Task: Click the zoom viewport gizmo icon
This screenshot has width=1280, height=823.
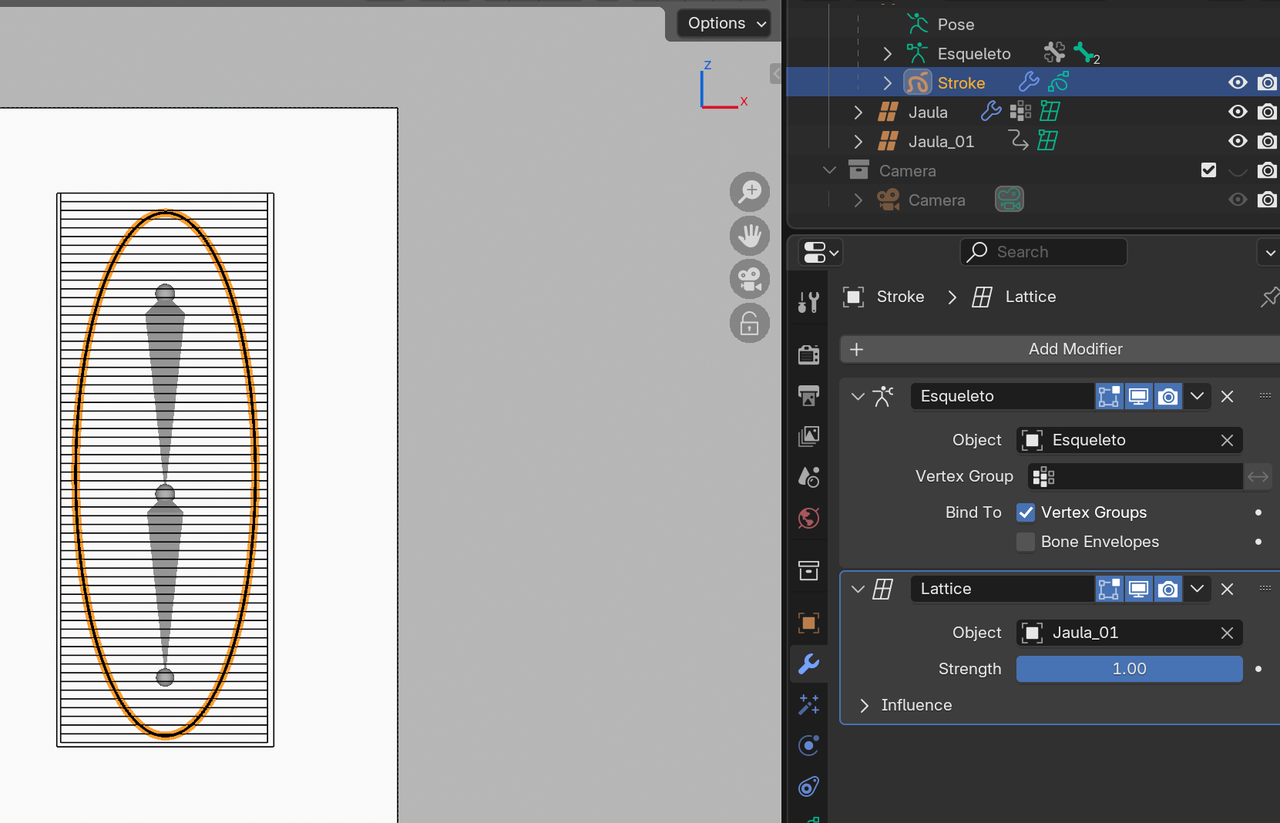Action: (x=749, y=192)
